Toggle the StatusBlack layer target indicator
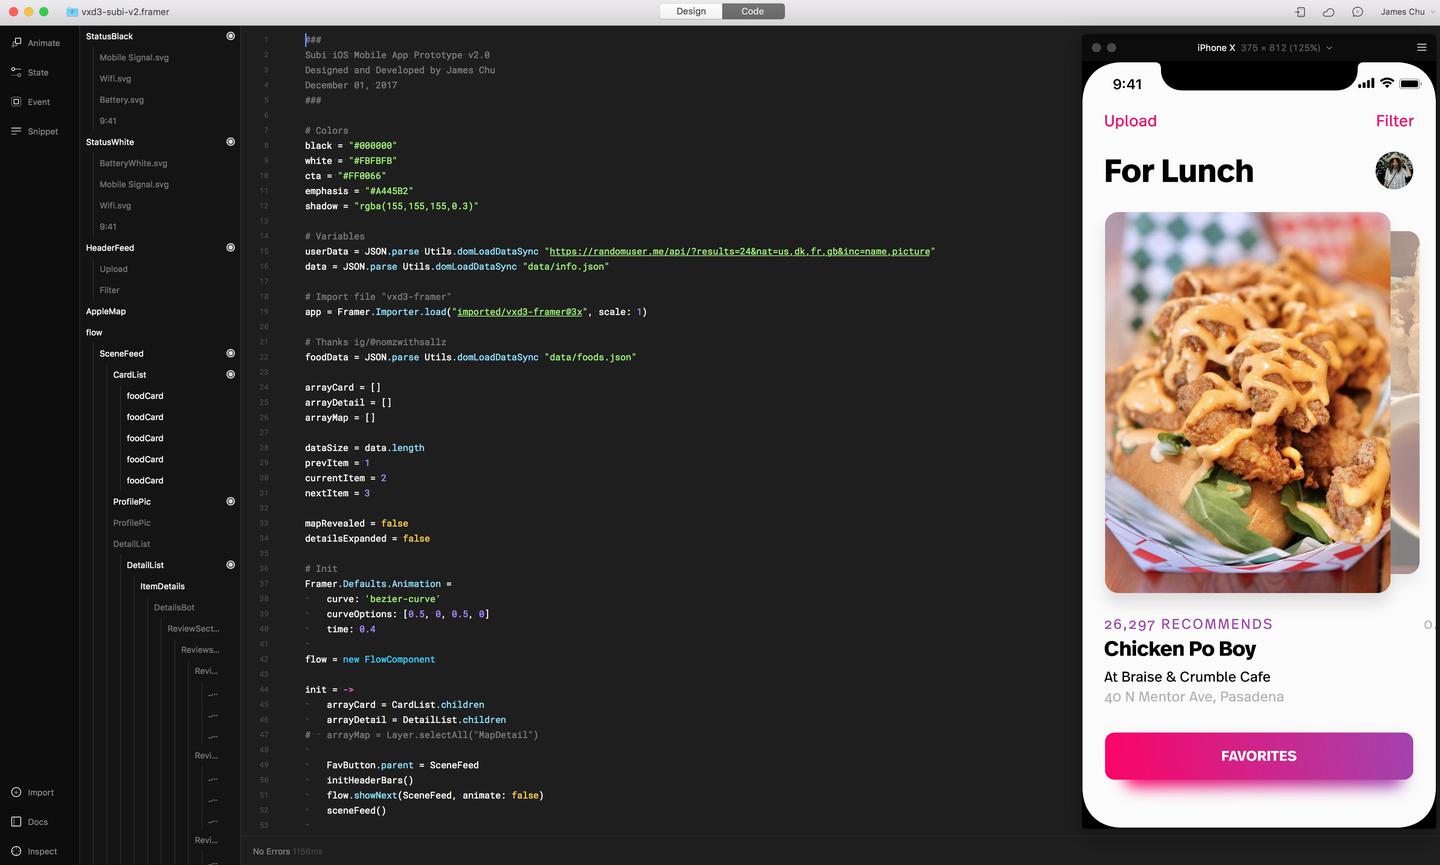The image size is (1440, 865). coord(230,36)
